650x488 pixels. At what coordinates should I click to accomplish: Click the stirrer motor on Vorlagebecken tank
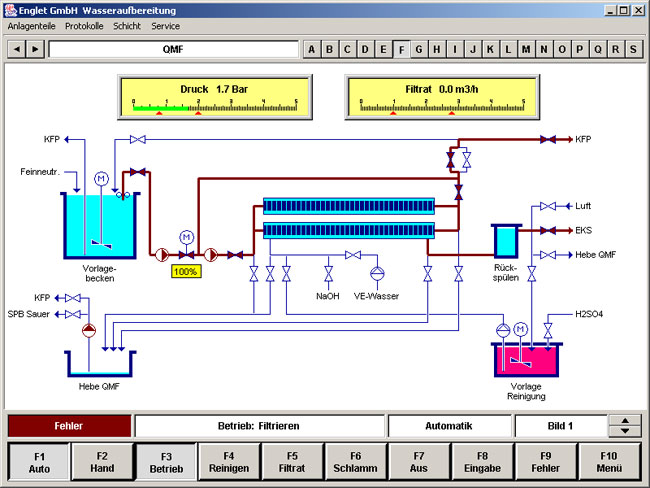pyautogui.click(x=100, y=178)
